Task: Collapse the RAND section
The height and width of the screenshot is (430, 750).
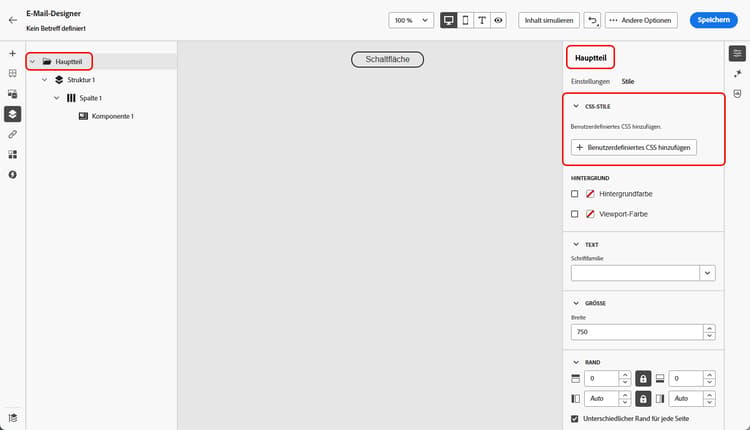Action: coord(576,362)
